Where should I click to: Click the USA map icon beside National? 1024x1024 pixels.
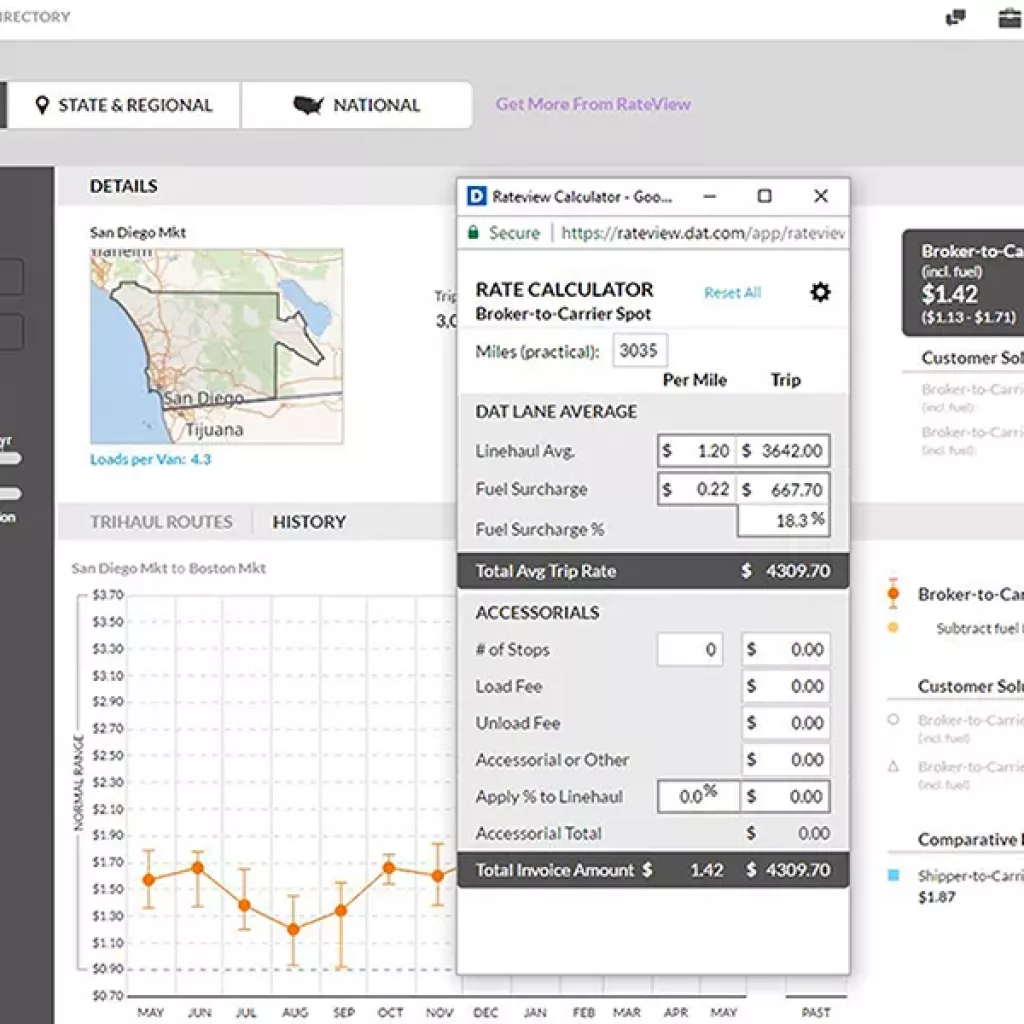(x=308, y=104)
